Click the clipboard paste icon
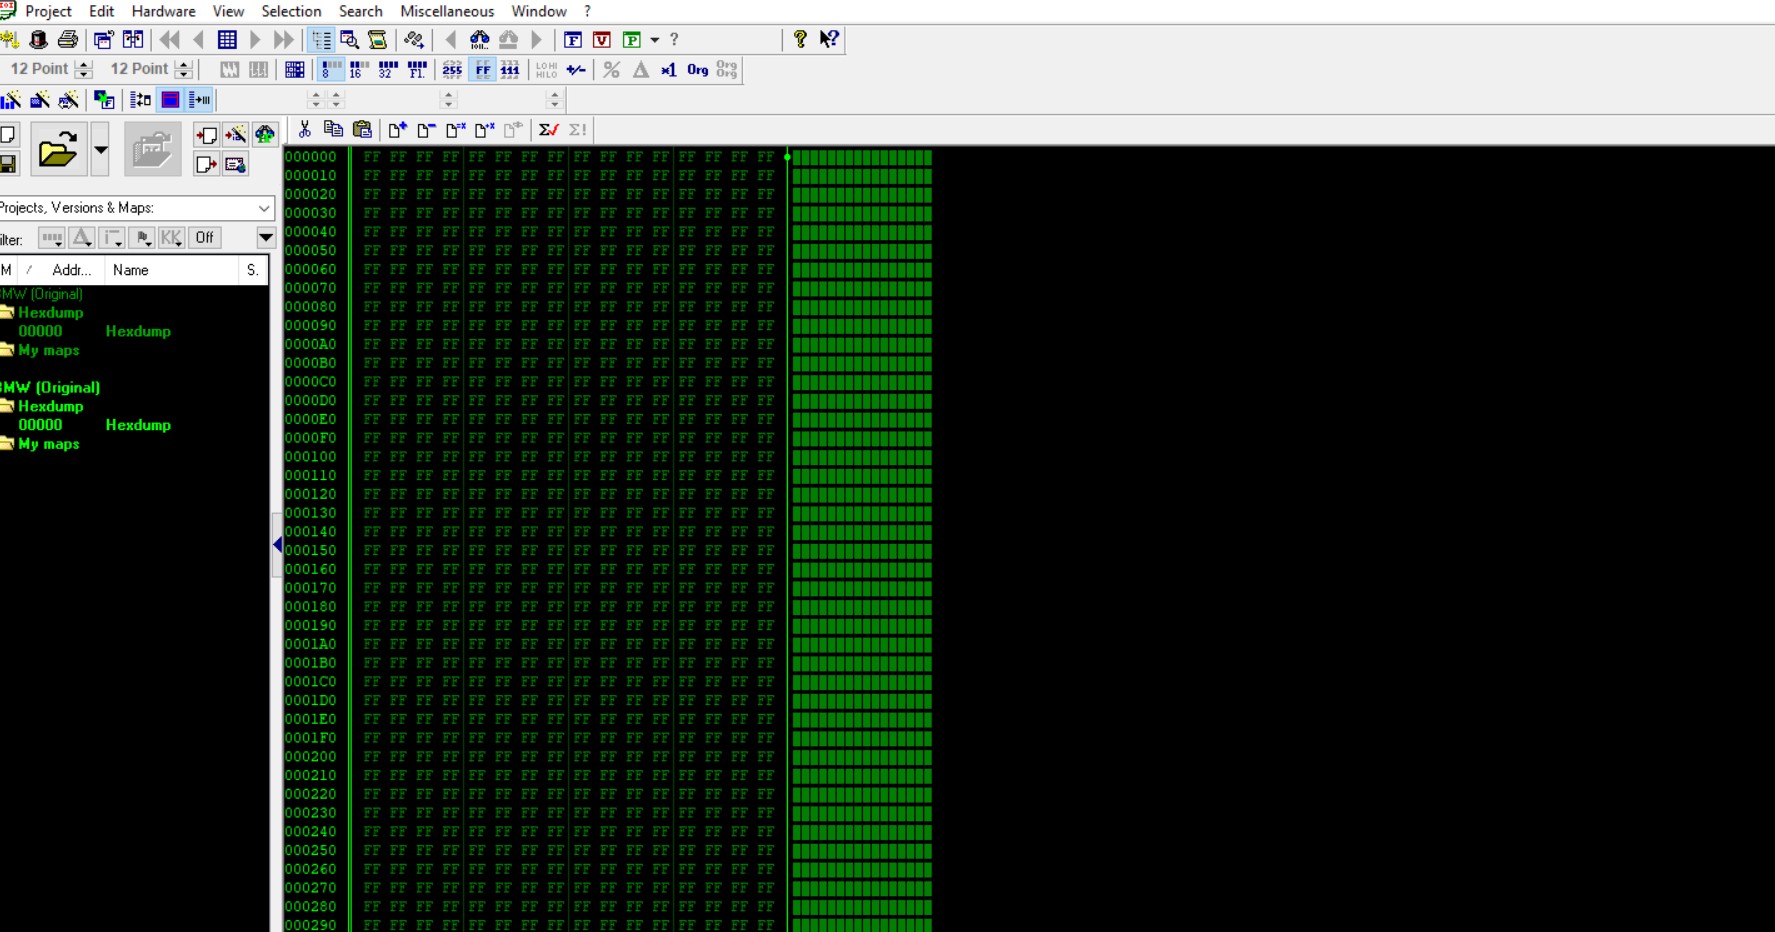This screenshot has height=932, width=1775. tap(362, 130)
